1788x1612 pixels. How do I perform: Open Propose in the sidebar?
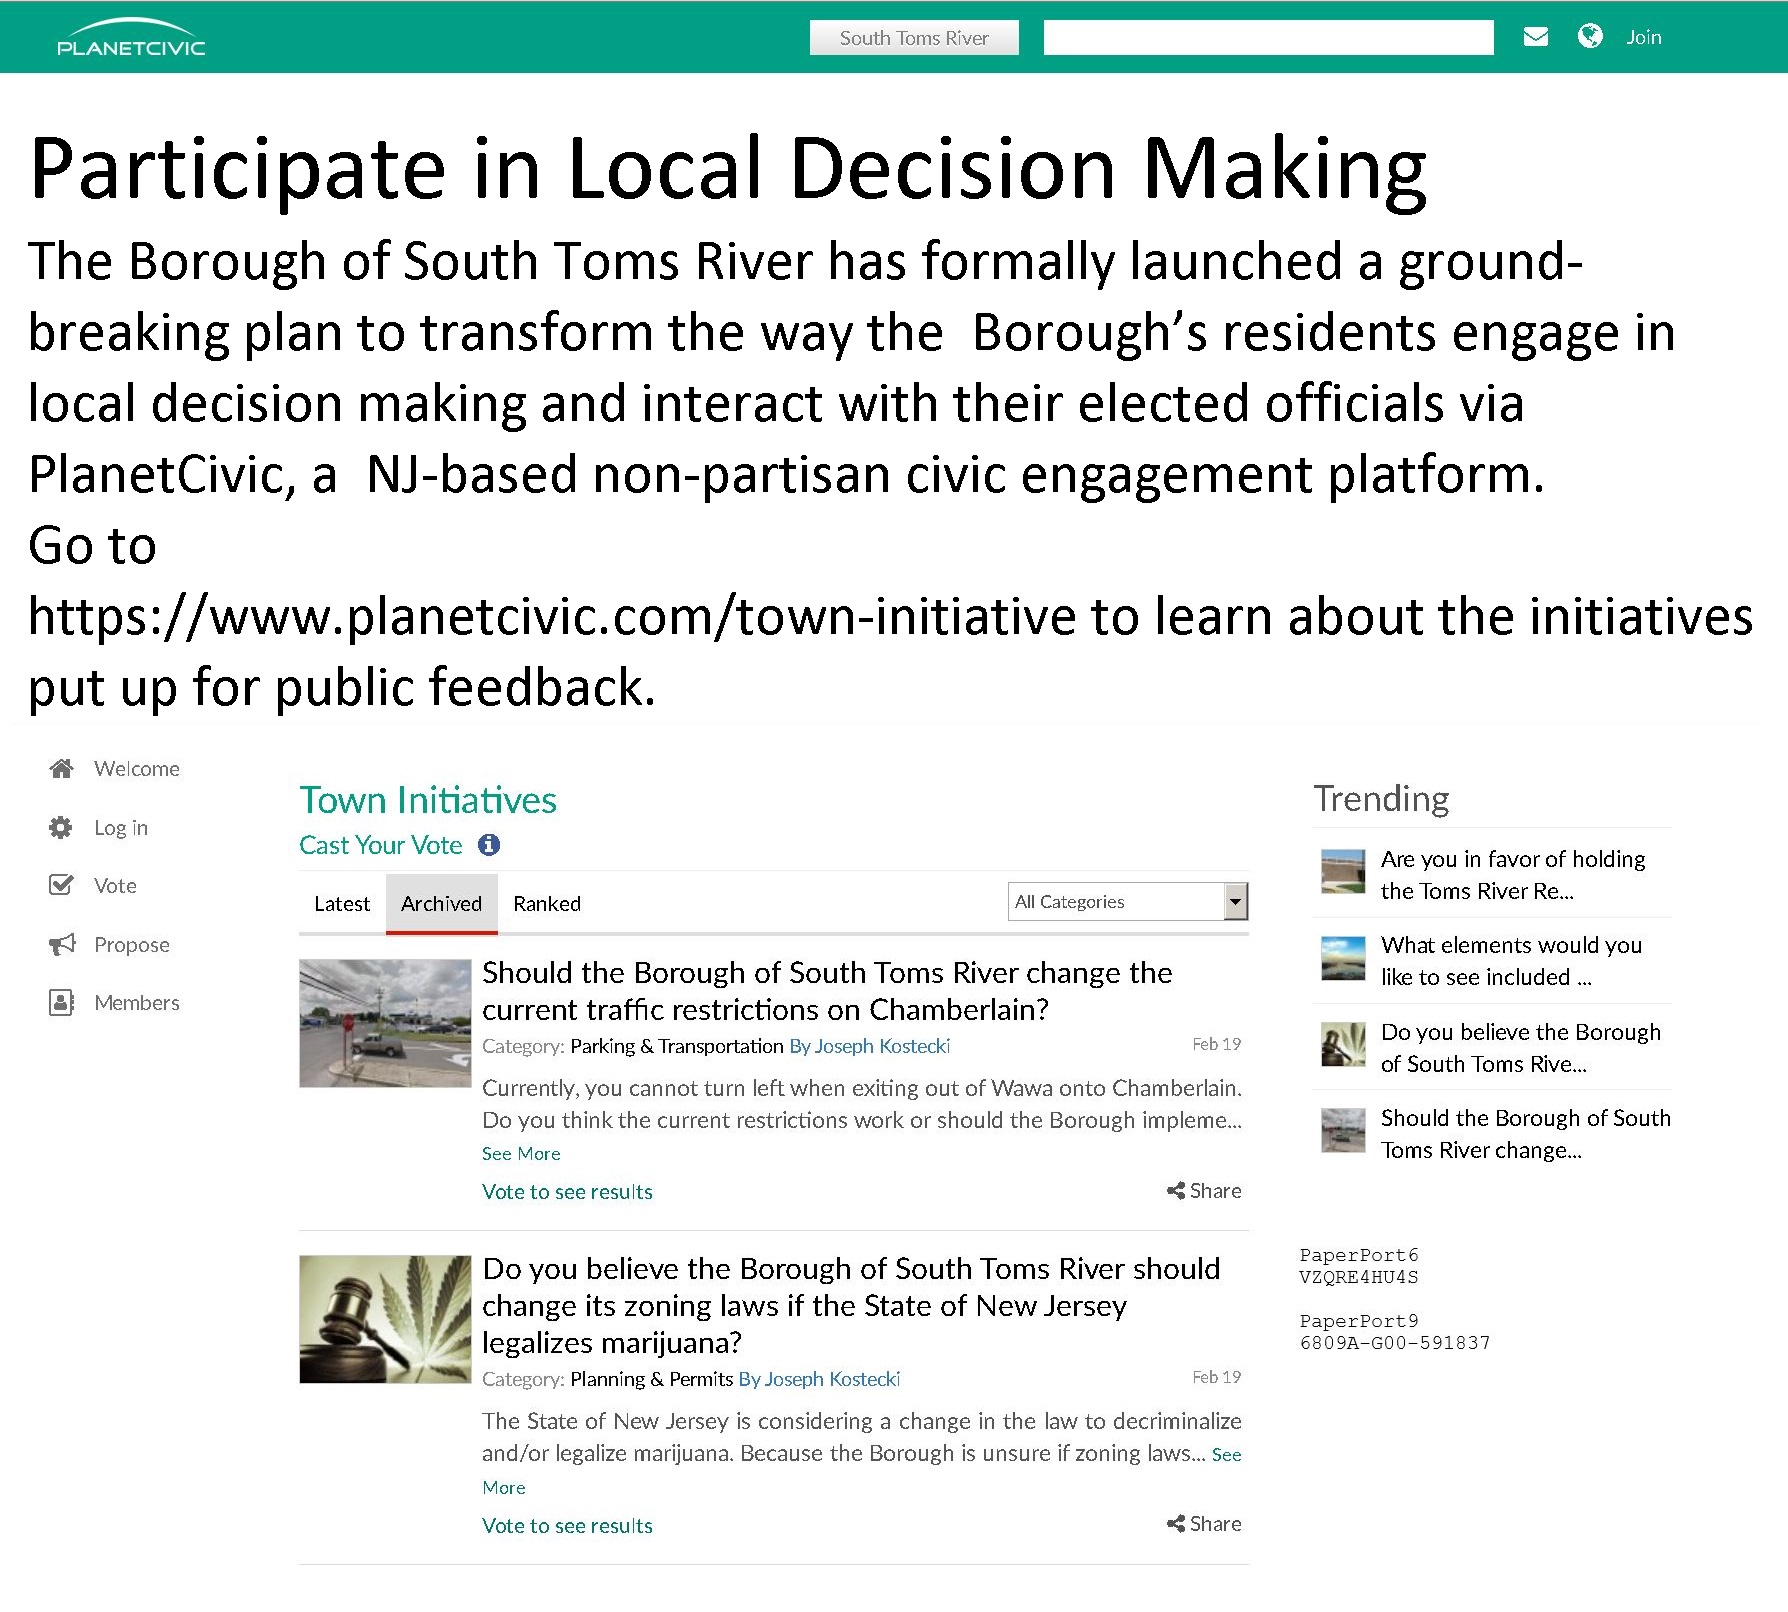click(x=132, y=945)
